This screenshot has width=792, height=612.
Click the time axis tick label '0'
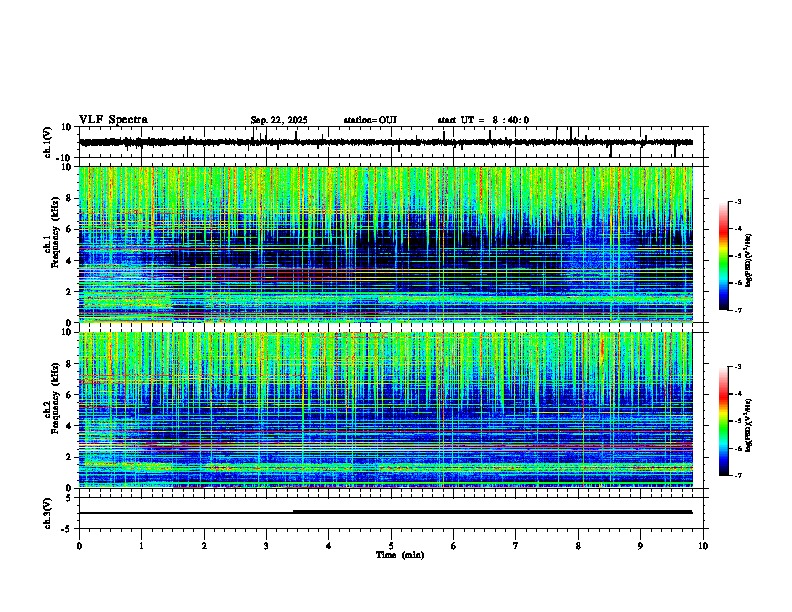point(79,546)
